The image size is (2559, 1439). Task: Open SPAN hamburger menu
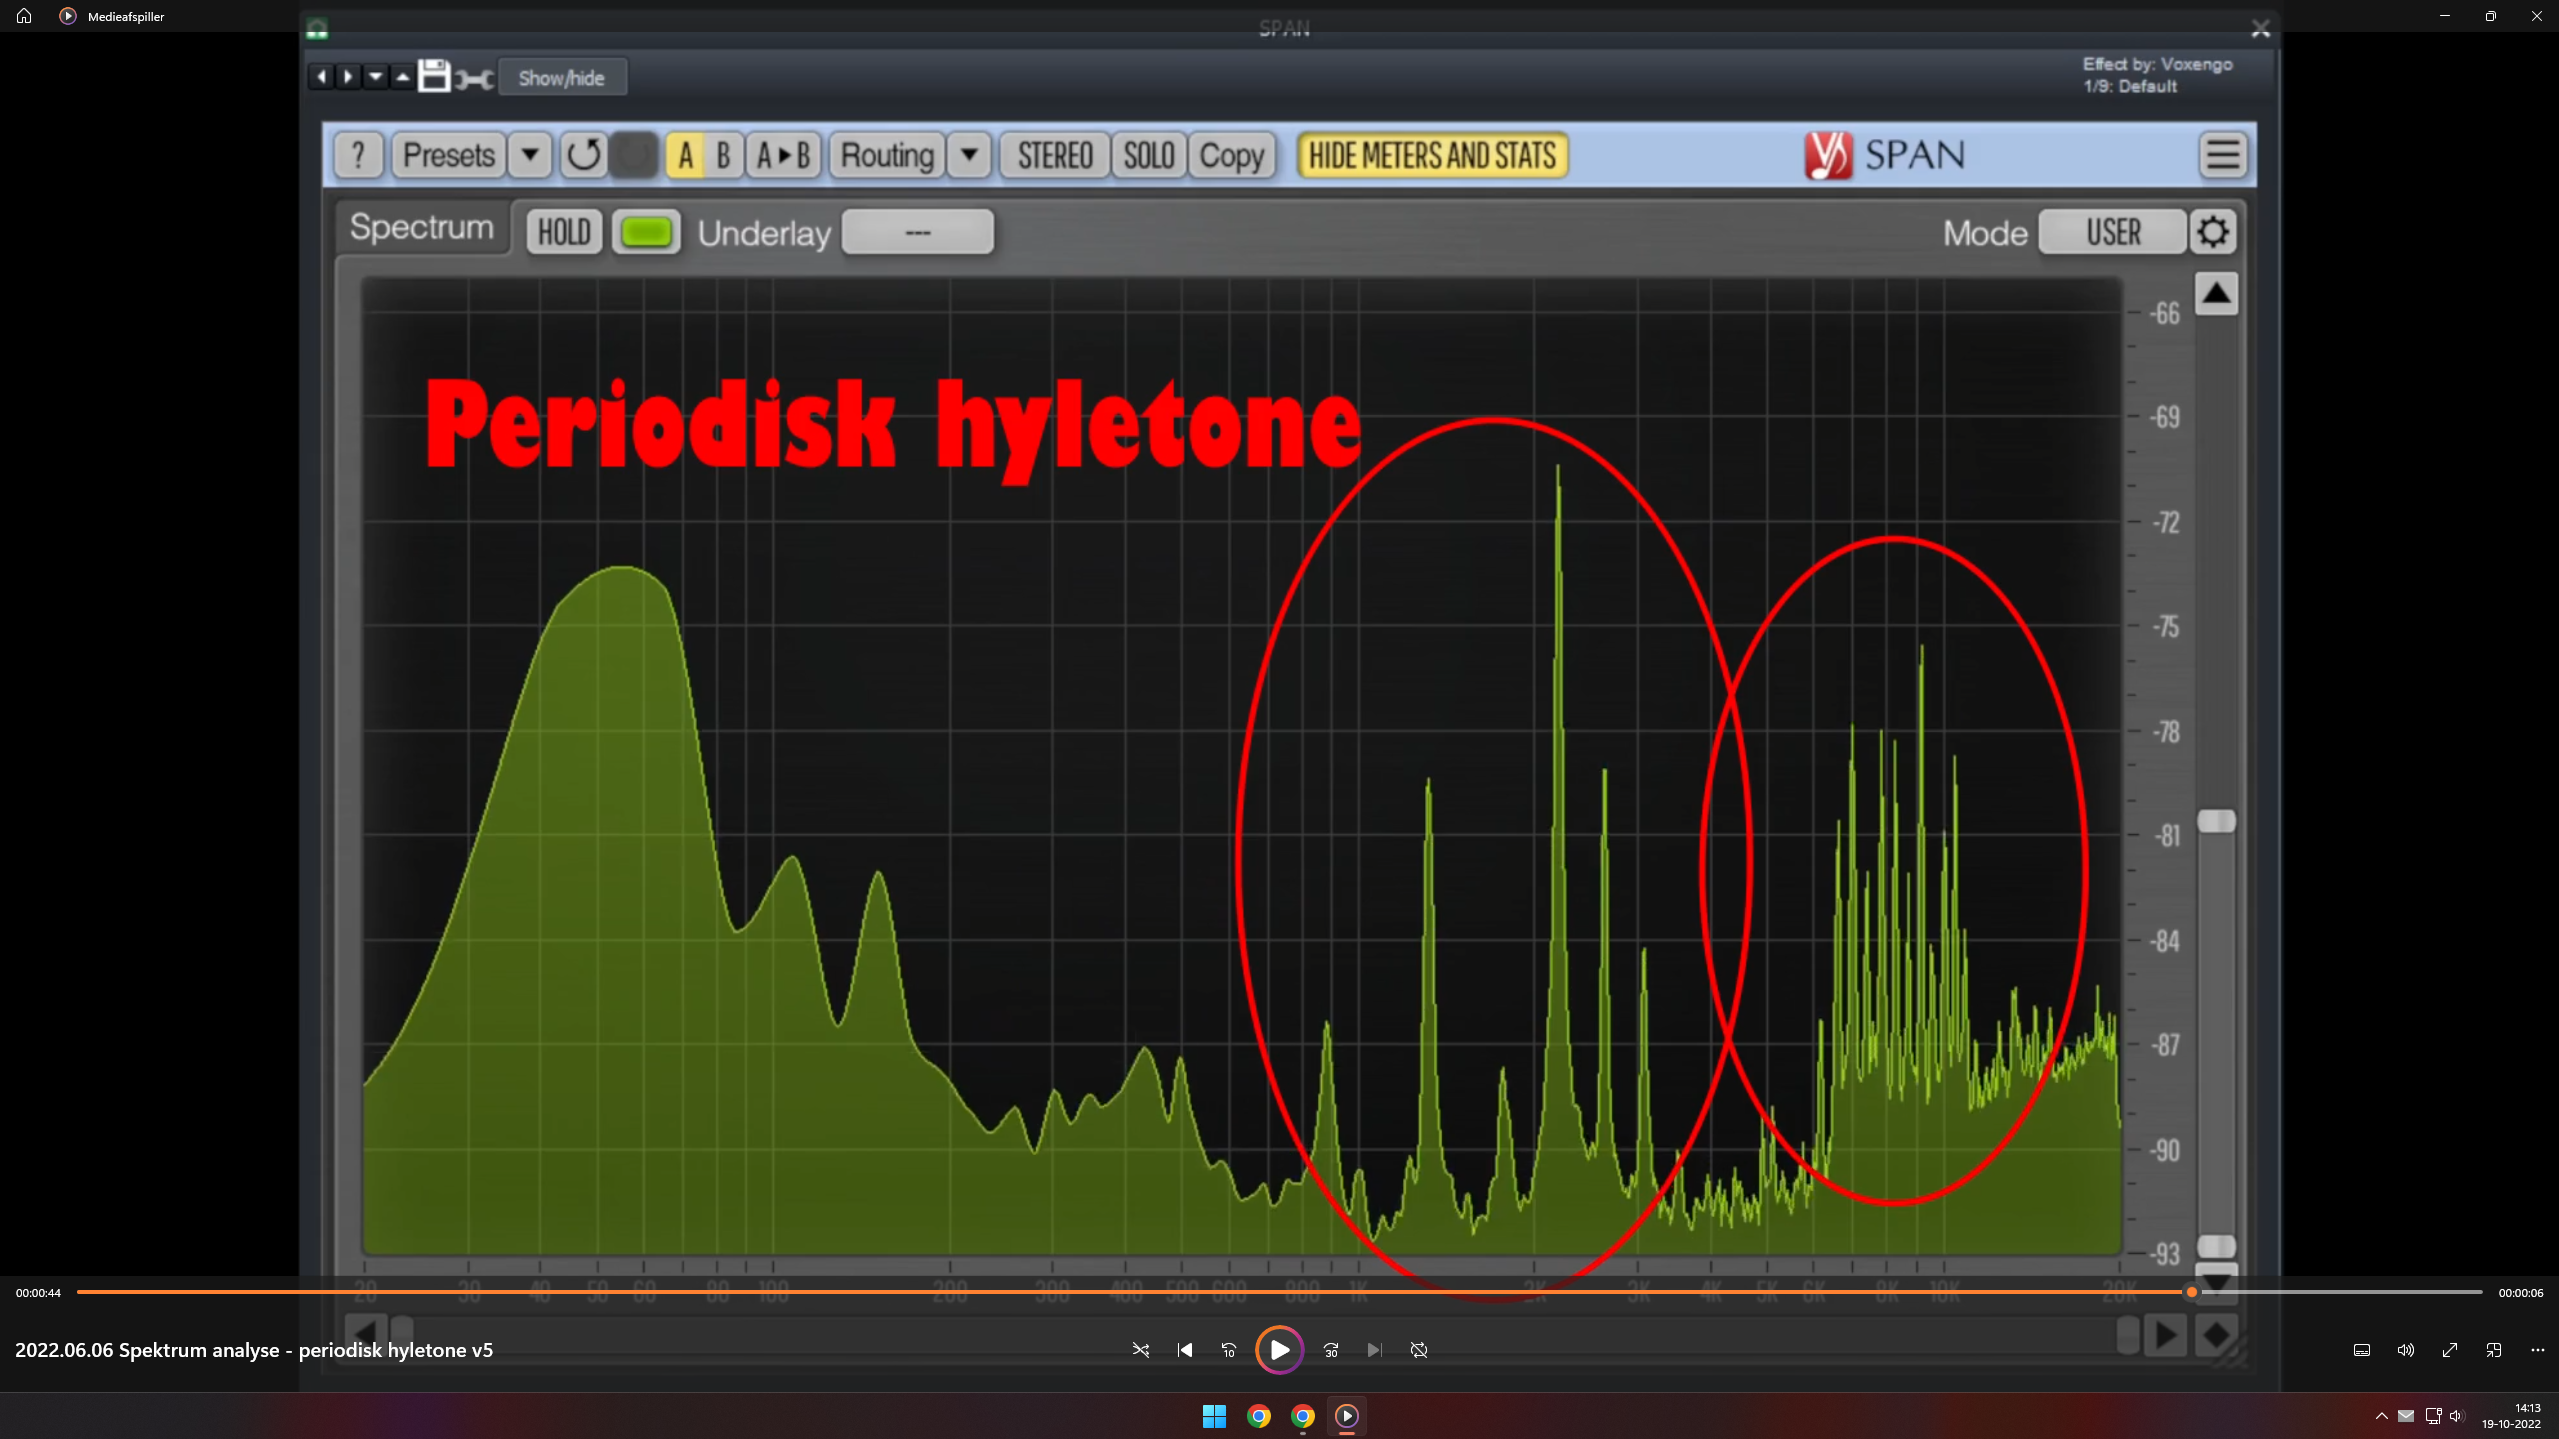pos(2222,156)
